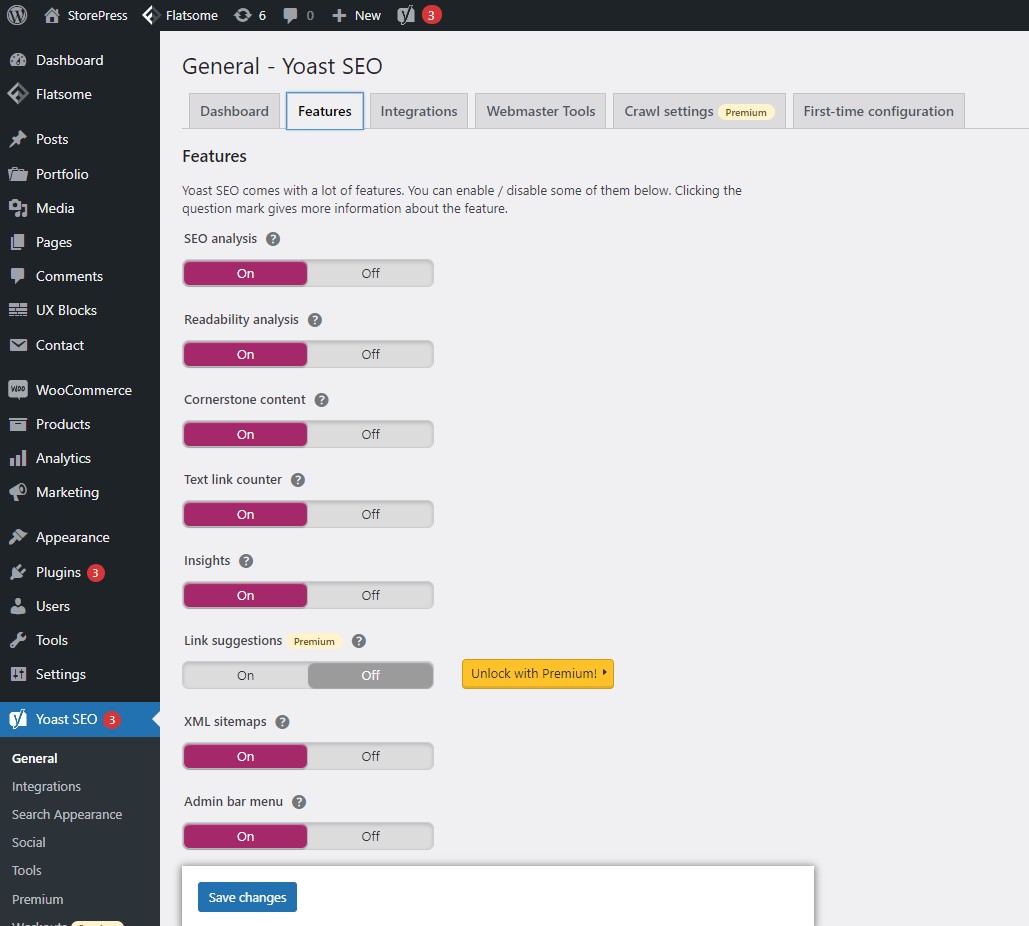Show SEO analysis help question mark
The height and width of the screenshot is (926, 1029).
[x=273, y=239]
